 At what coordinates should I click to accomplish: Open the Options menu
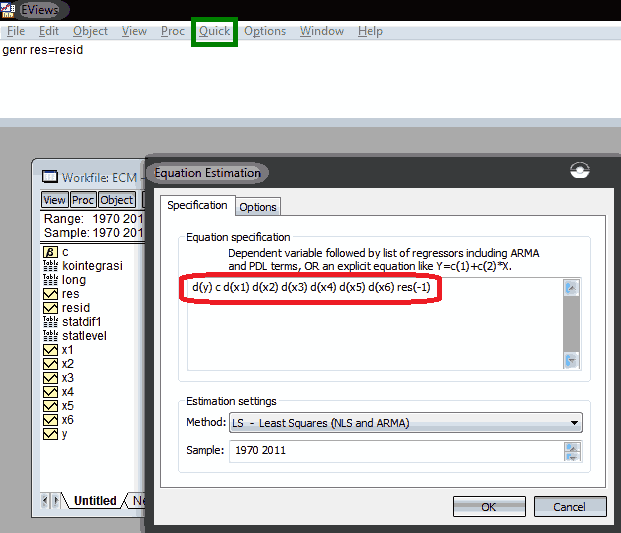[265, 31]
